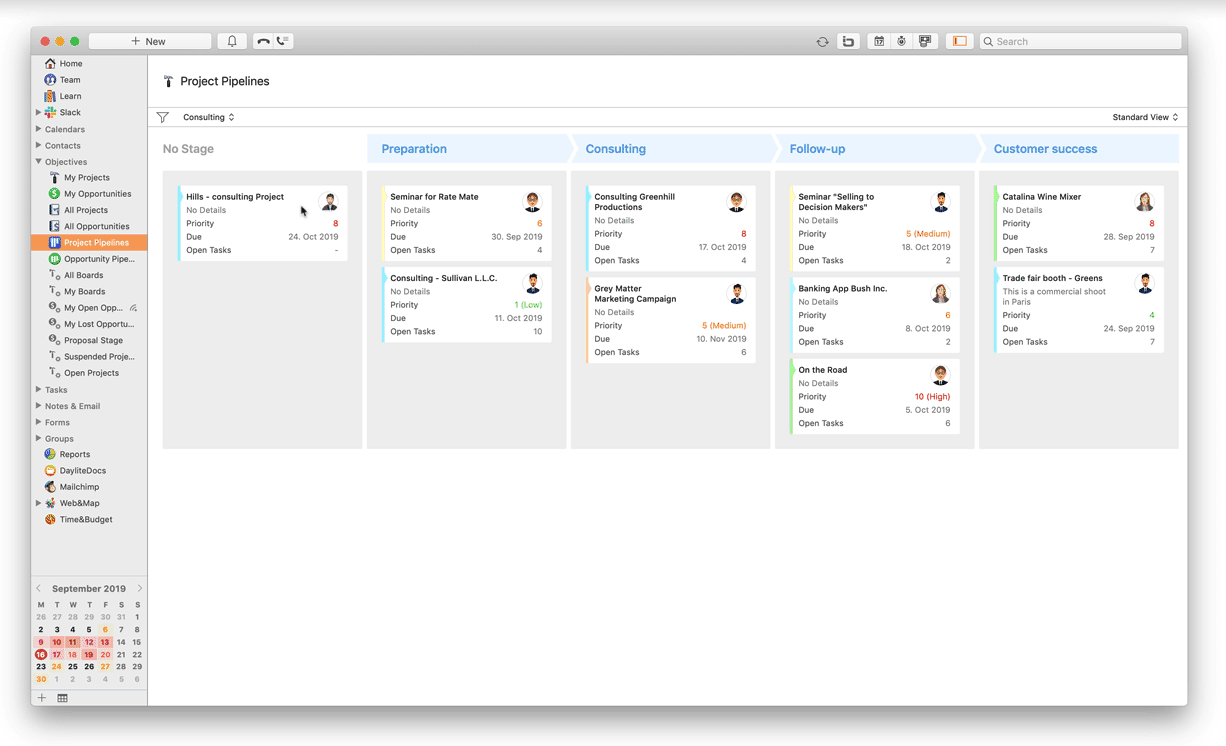Screen dimensions: 1226x746
Task: Expand the Tasks section in sidebar
Action: 39,390
